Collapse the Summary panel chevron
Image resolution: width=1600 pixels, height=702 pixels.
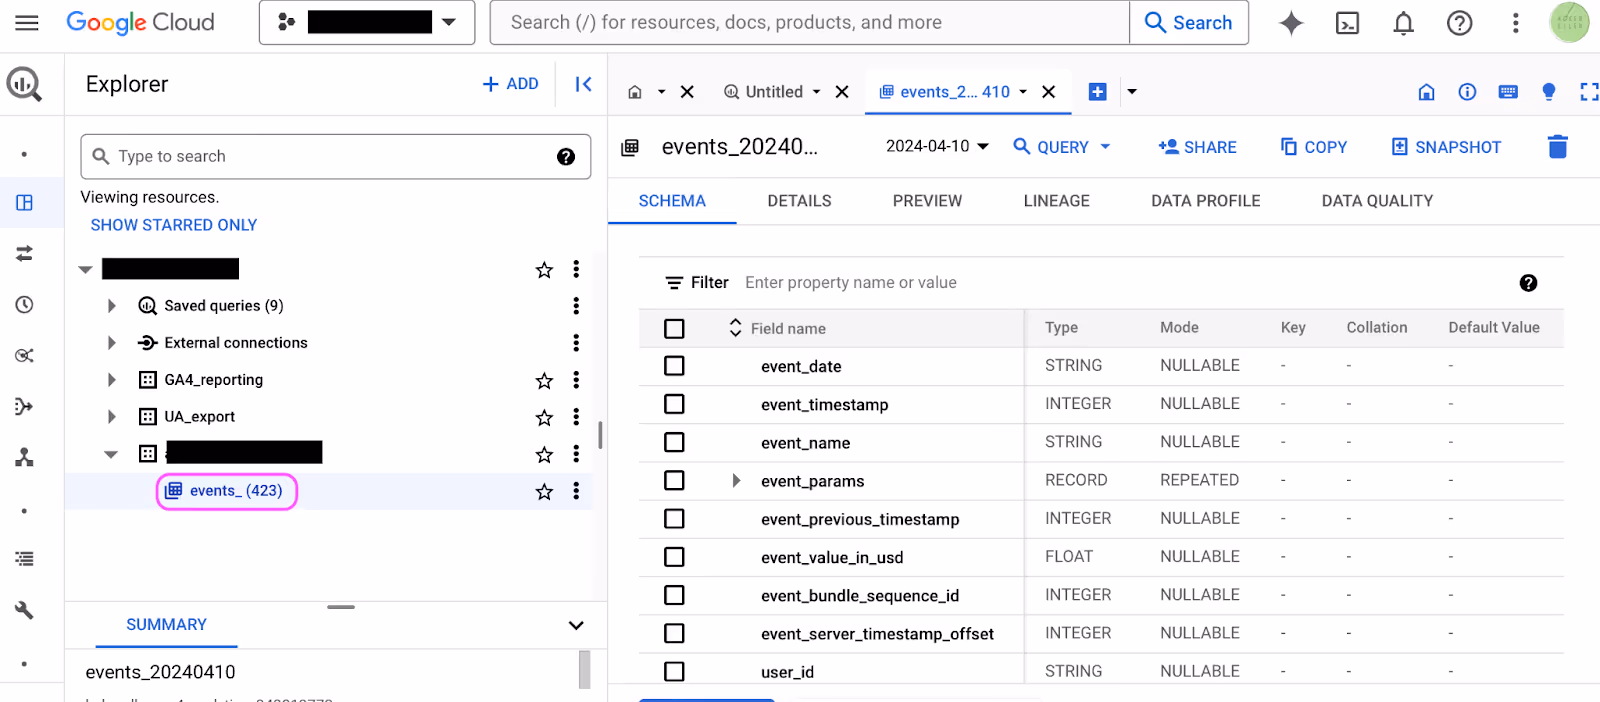(x=576, y=626)
